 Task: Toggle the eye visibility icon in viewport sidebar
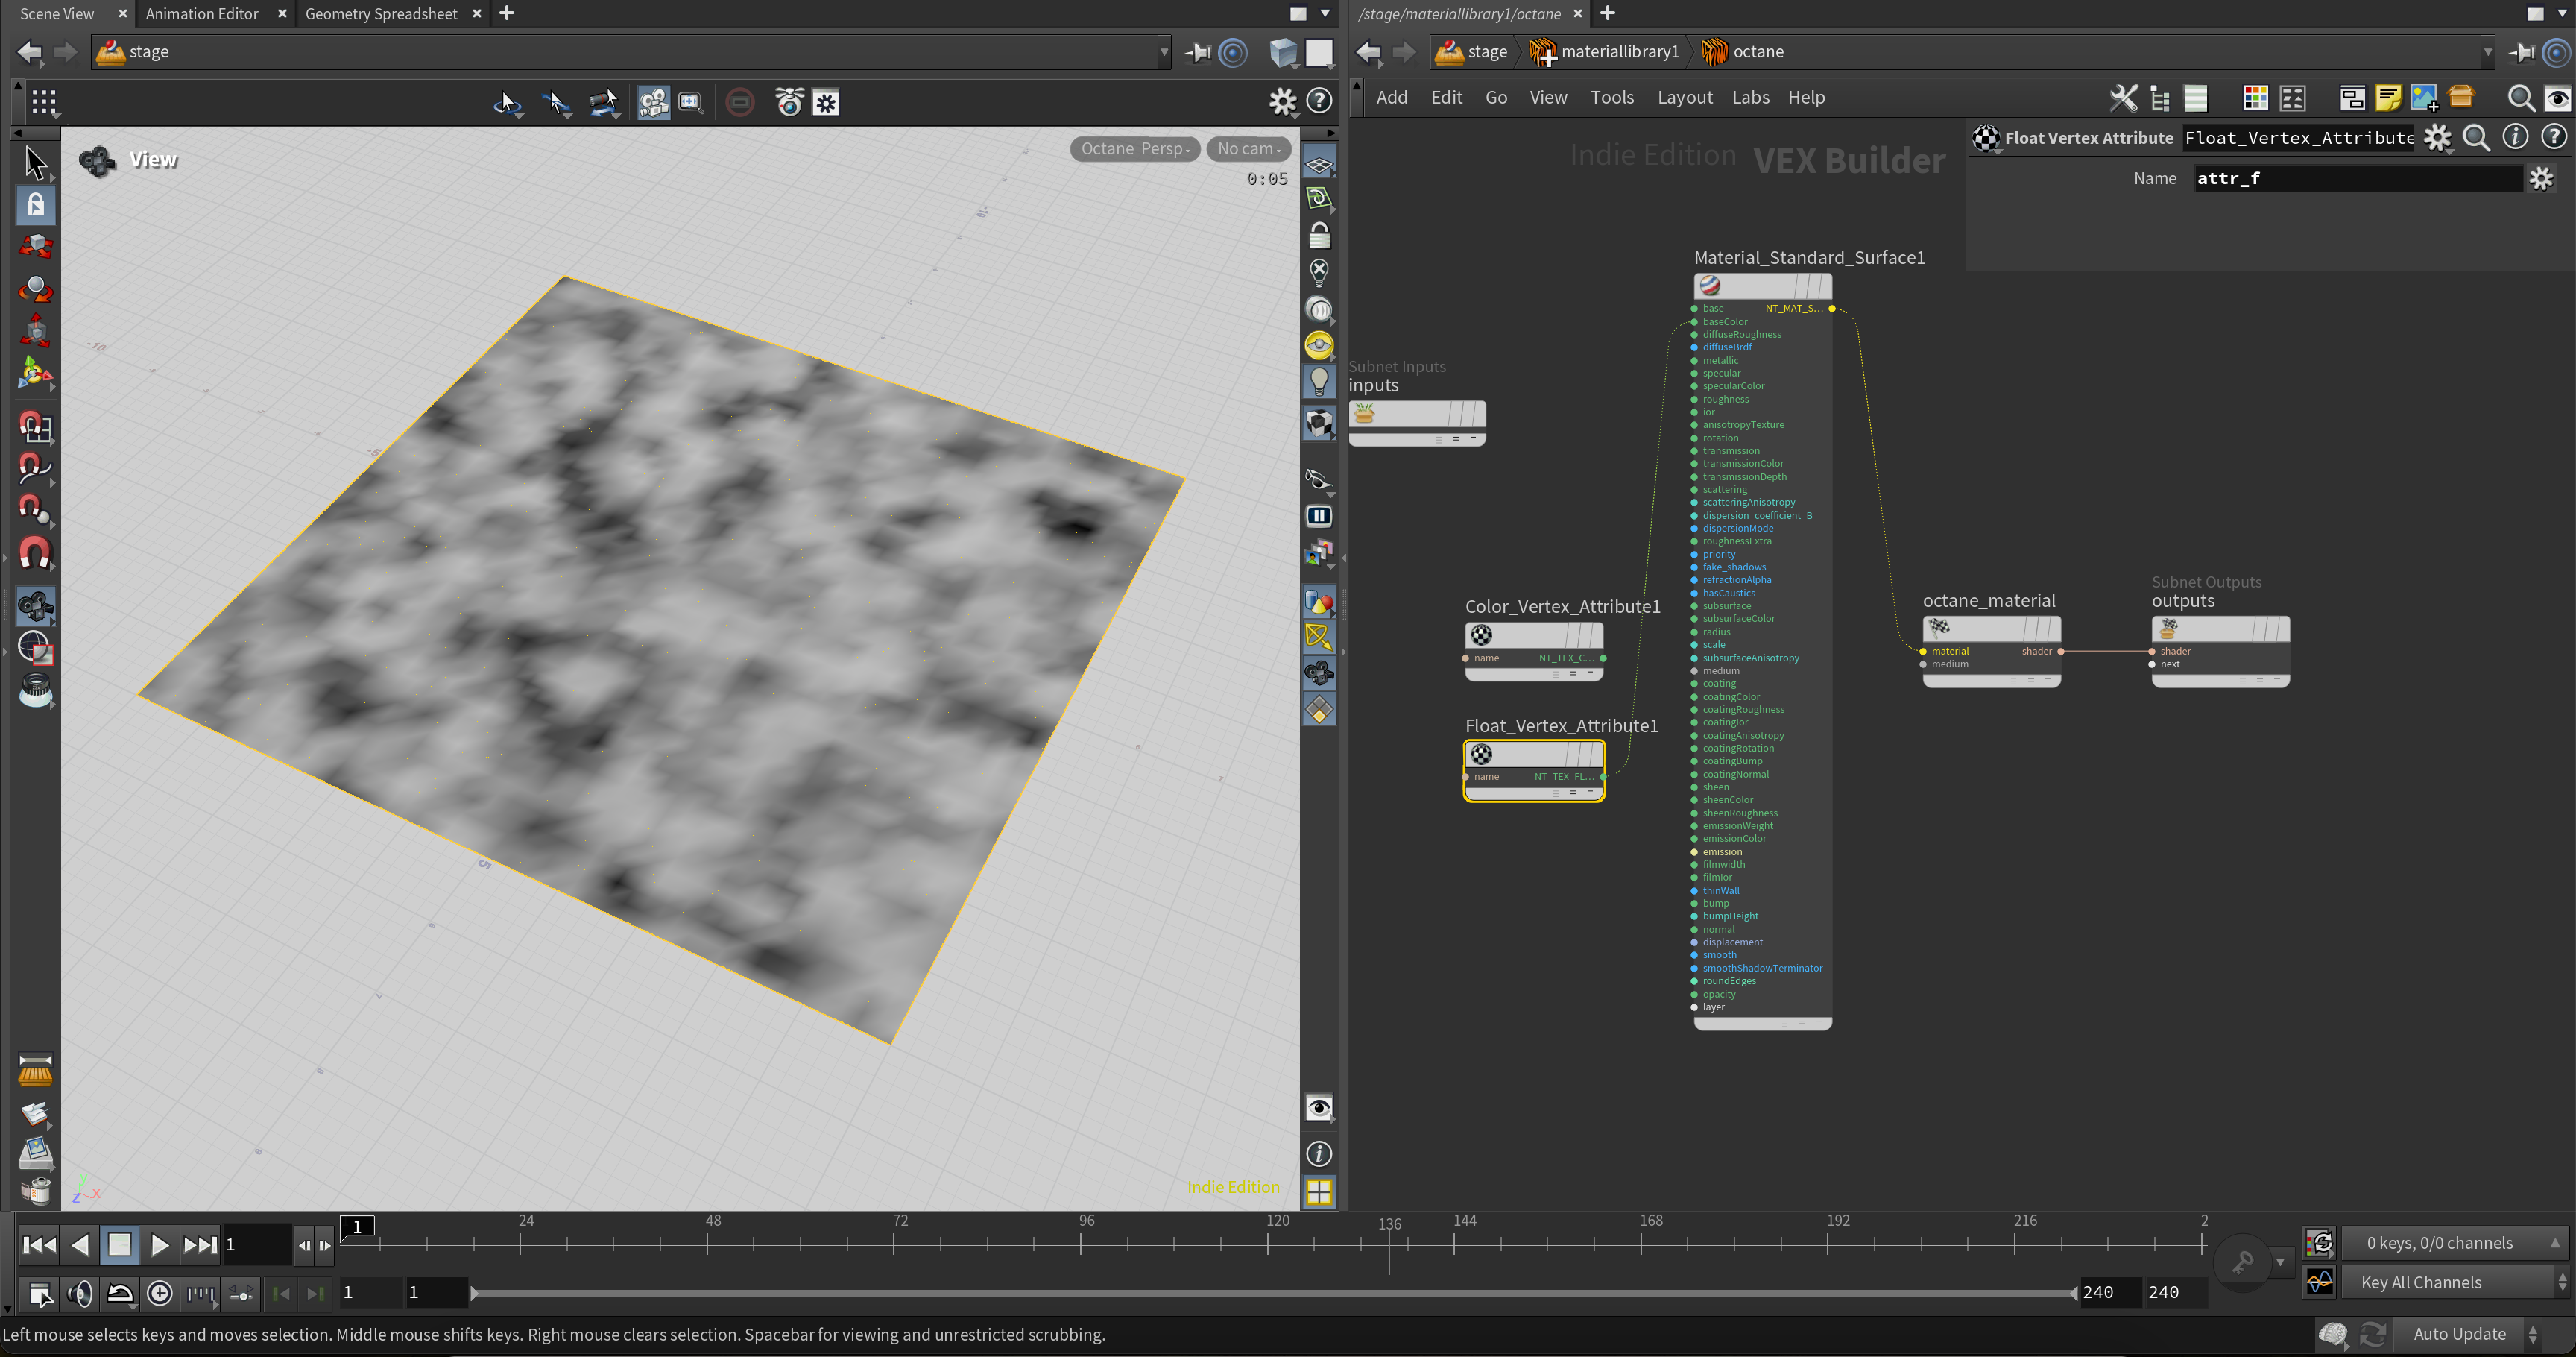1319,1108
